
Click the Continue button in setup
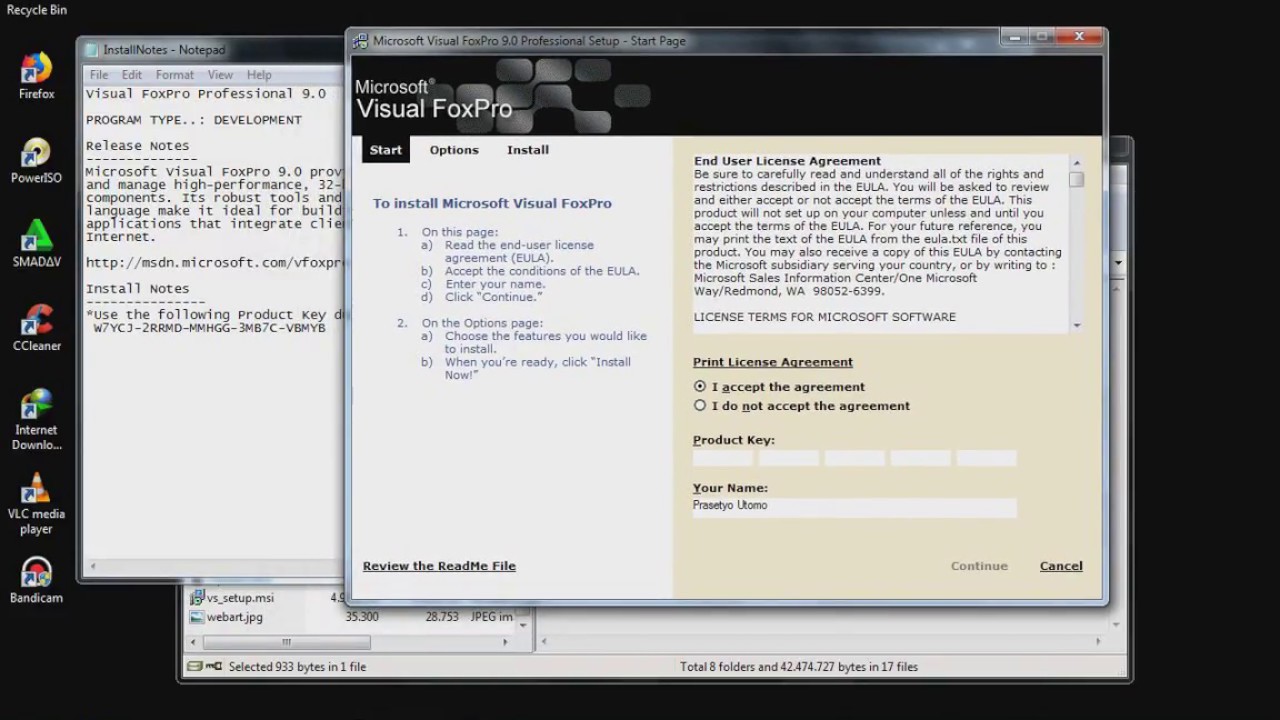[x=979, y=566]
